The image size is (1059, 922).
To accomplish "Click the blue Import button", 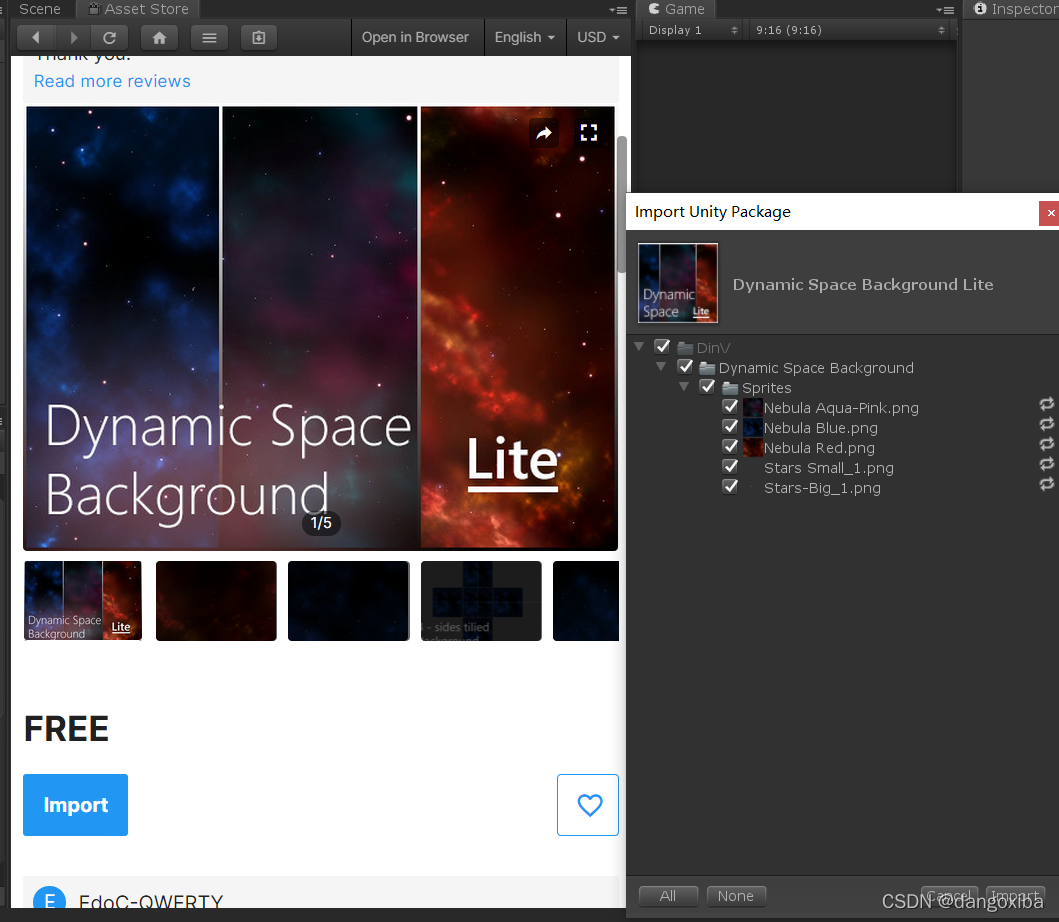I will coord(76,805).
